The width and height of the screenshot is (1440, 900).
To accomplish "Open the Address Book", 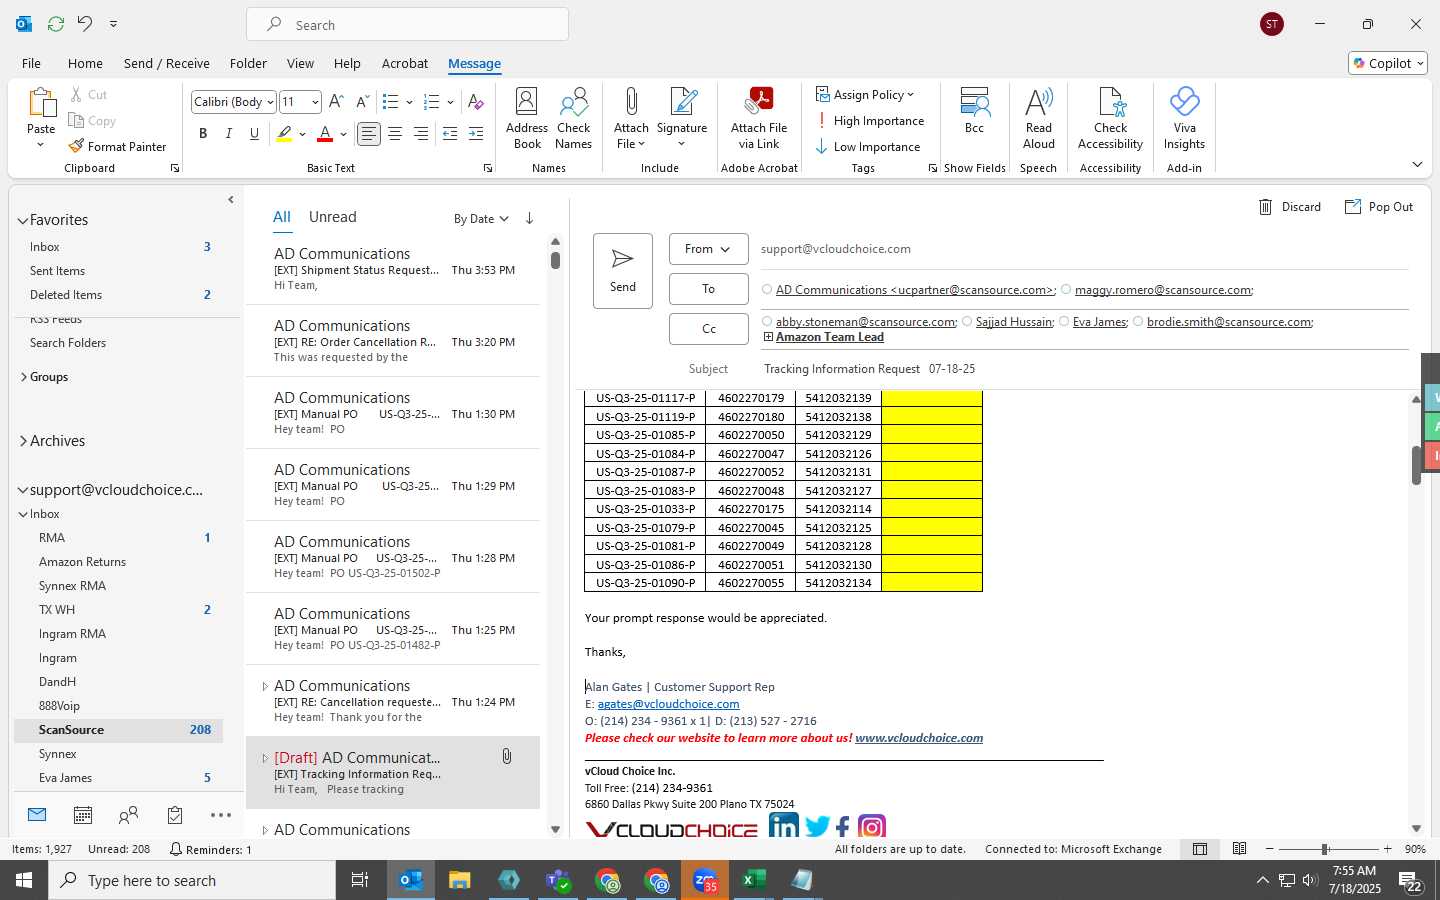I will (x=527, y=118).
